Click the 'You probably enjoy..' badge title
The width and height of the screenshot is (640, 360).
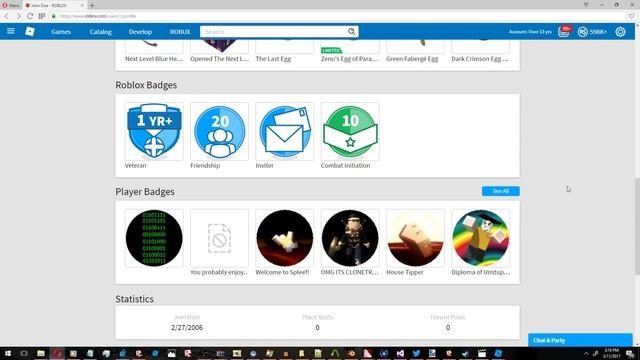coord(219,272)
